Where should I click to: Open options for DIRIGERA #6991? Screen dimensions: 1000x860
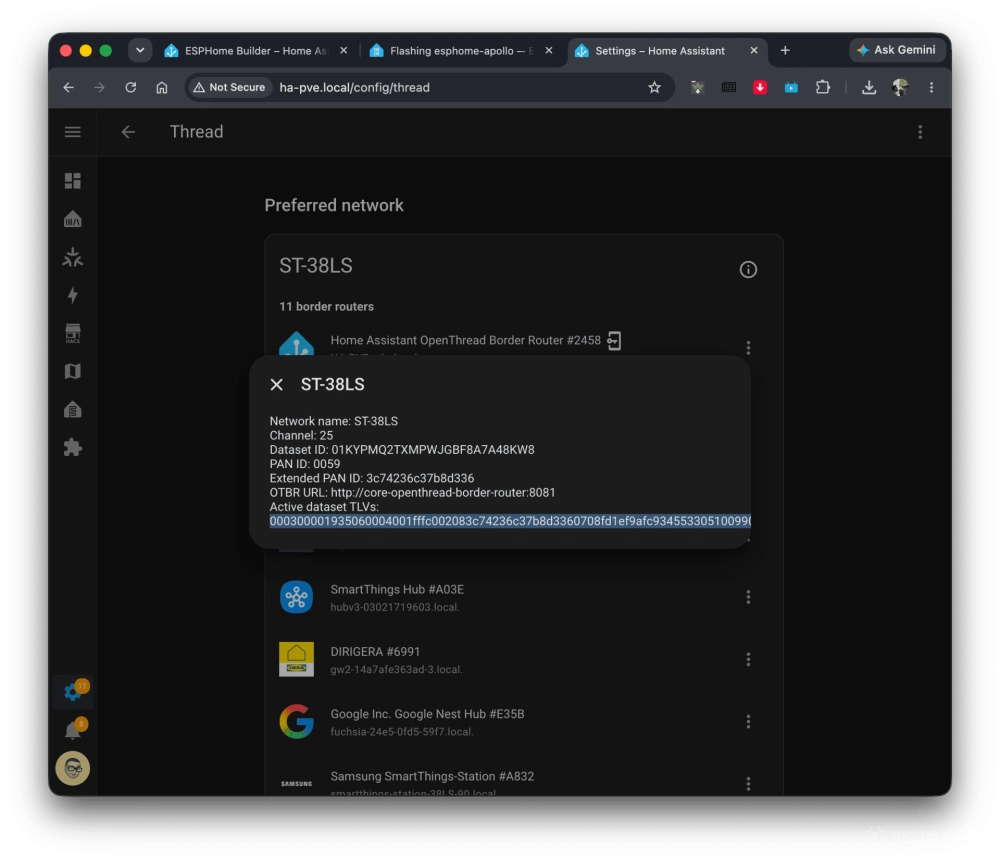(x=748, y=659)
